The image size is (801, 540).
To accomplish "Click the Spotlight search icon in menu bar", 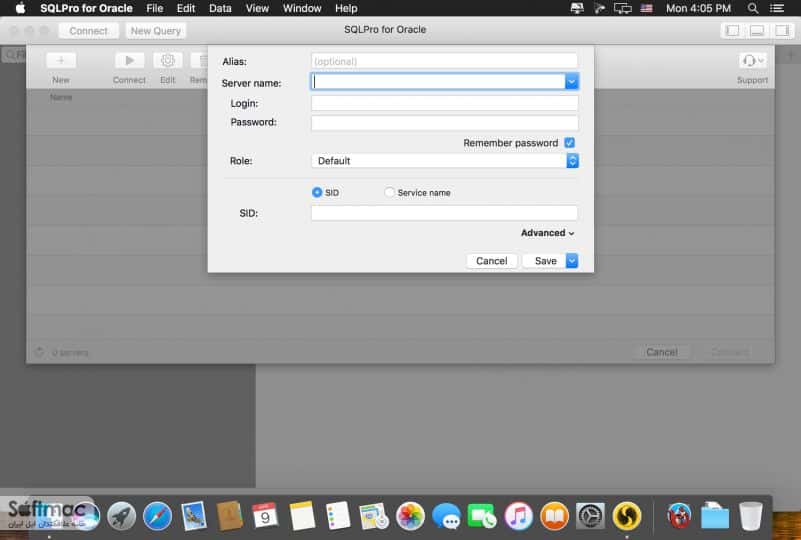I will (x=752, y=8).
